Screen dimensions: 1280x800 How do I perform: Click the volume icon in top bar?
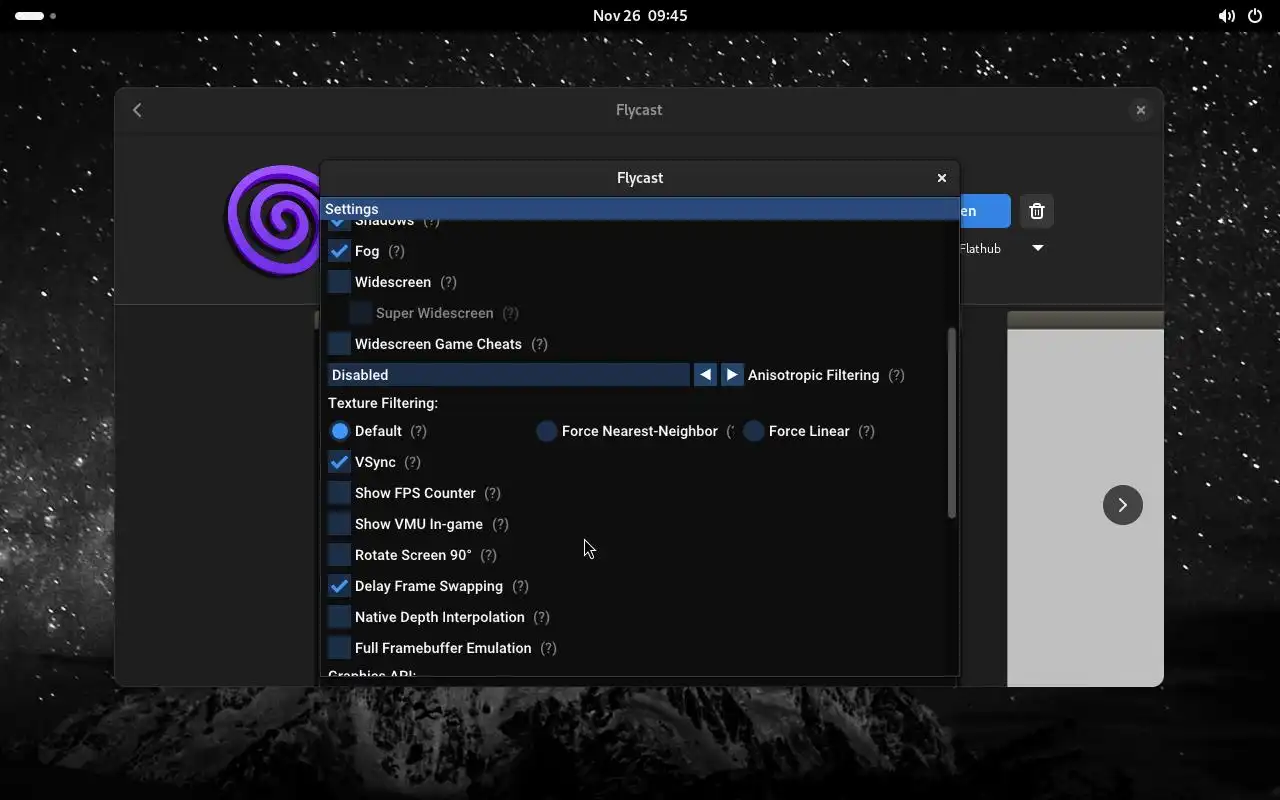point(1226,16)
